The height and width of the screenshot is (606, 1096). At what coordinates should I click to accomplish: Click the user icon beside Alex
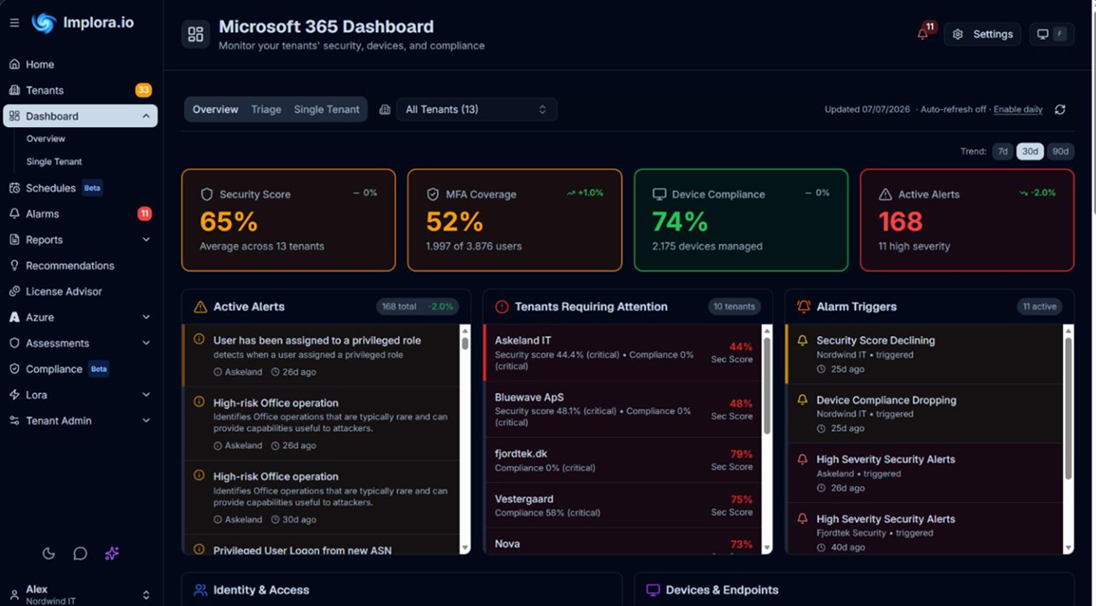(x=14, y=595)
